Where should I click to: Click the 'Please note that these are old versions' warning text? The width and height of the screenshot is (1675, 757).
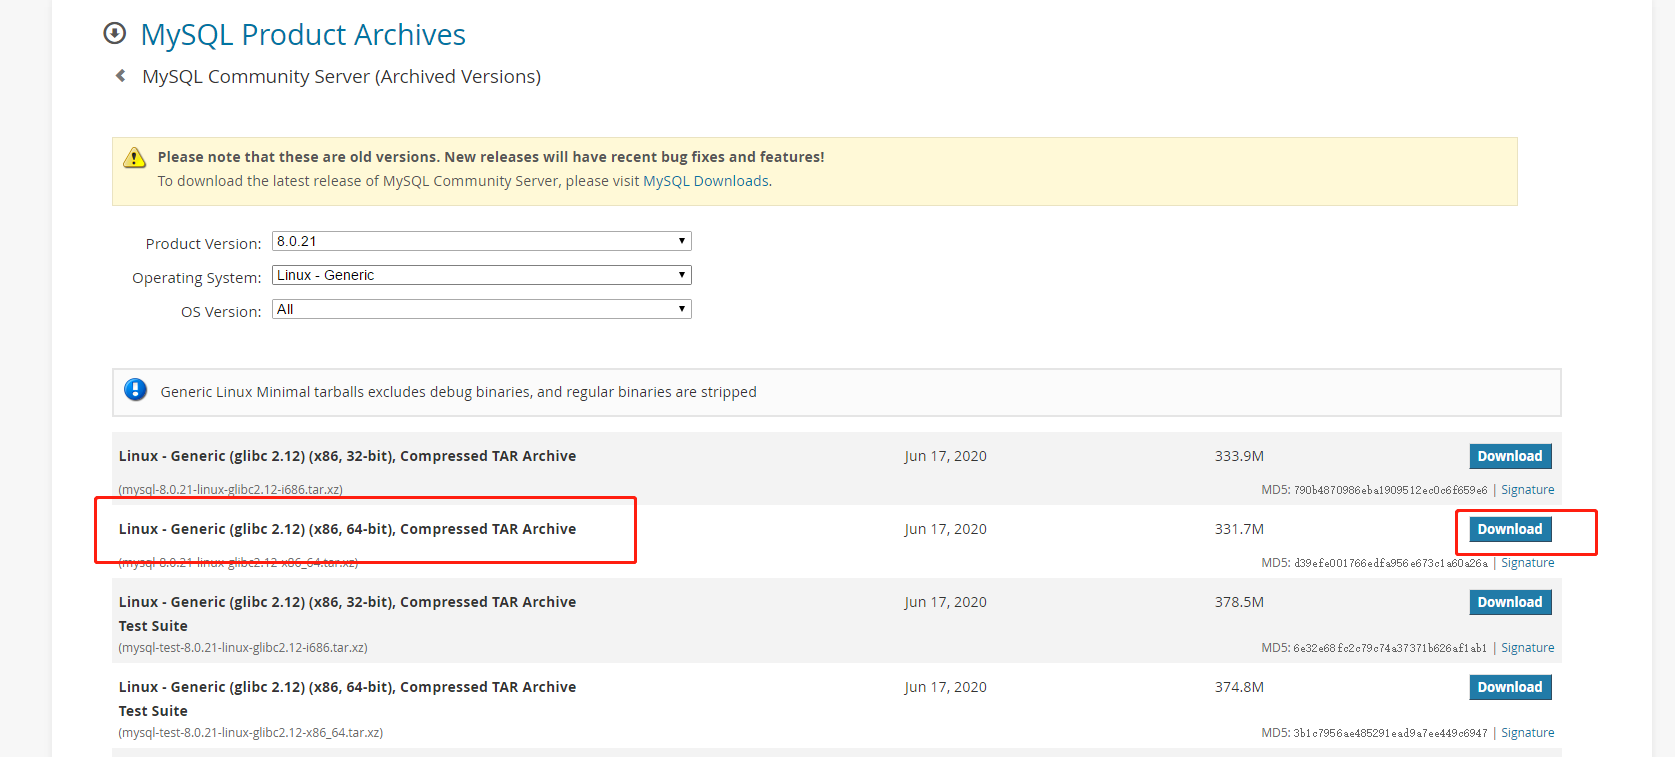click(x=491, y=157)
